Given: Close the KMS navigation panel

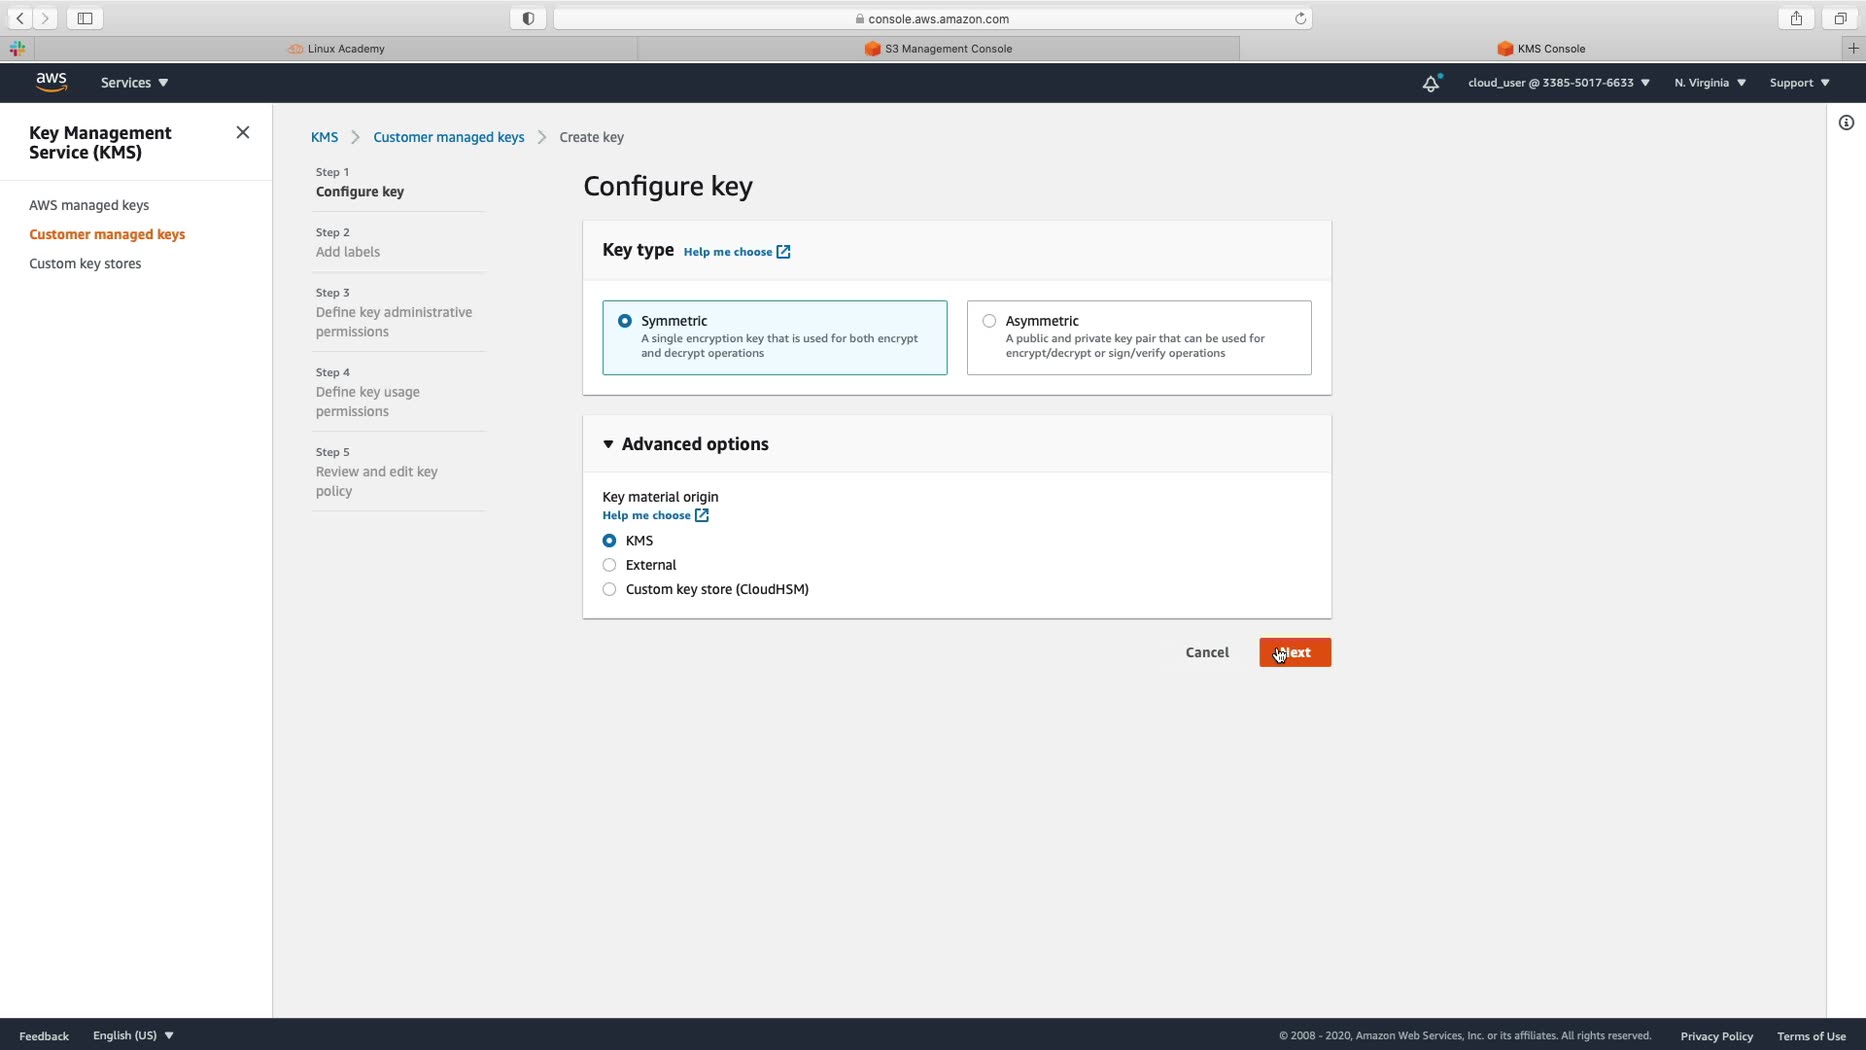Looking at the screenshot, I should click(242, 132).
